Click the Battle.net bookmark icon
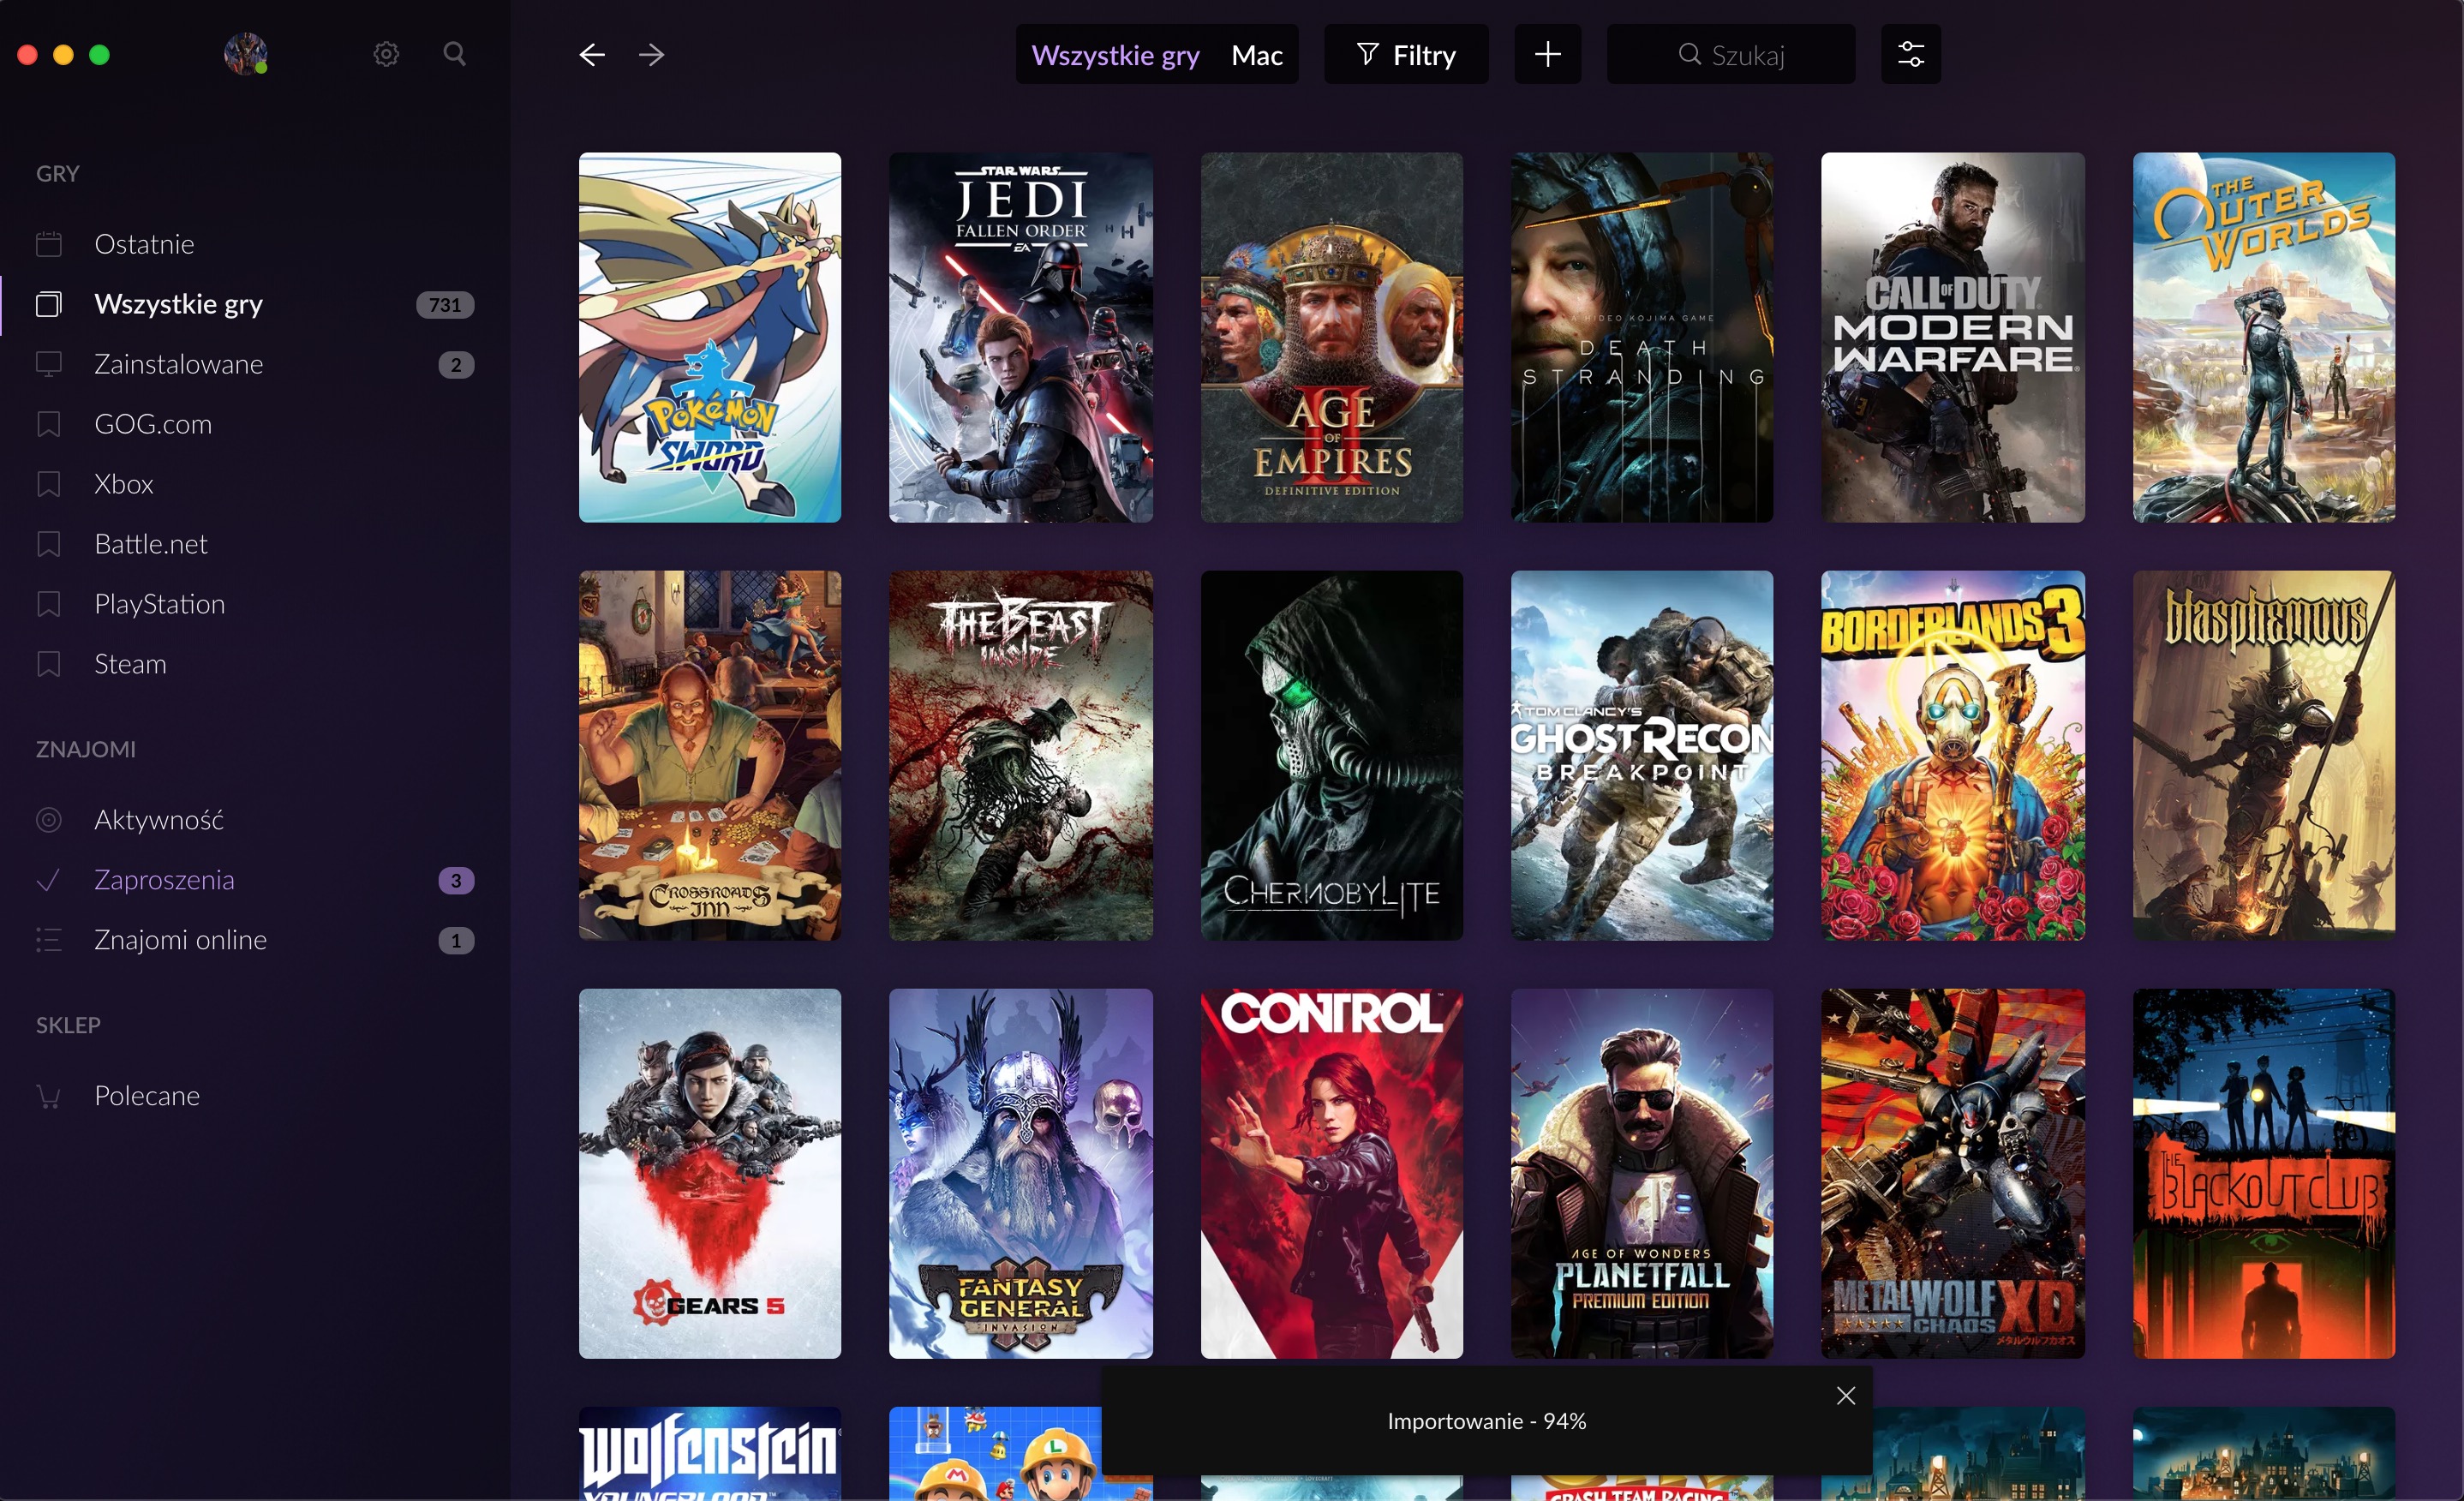This screenshot has width=2464, height=1501. click(x=49, y=544)
